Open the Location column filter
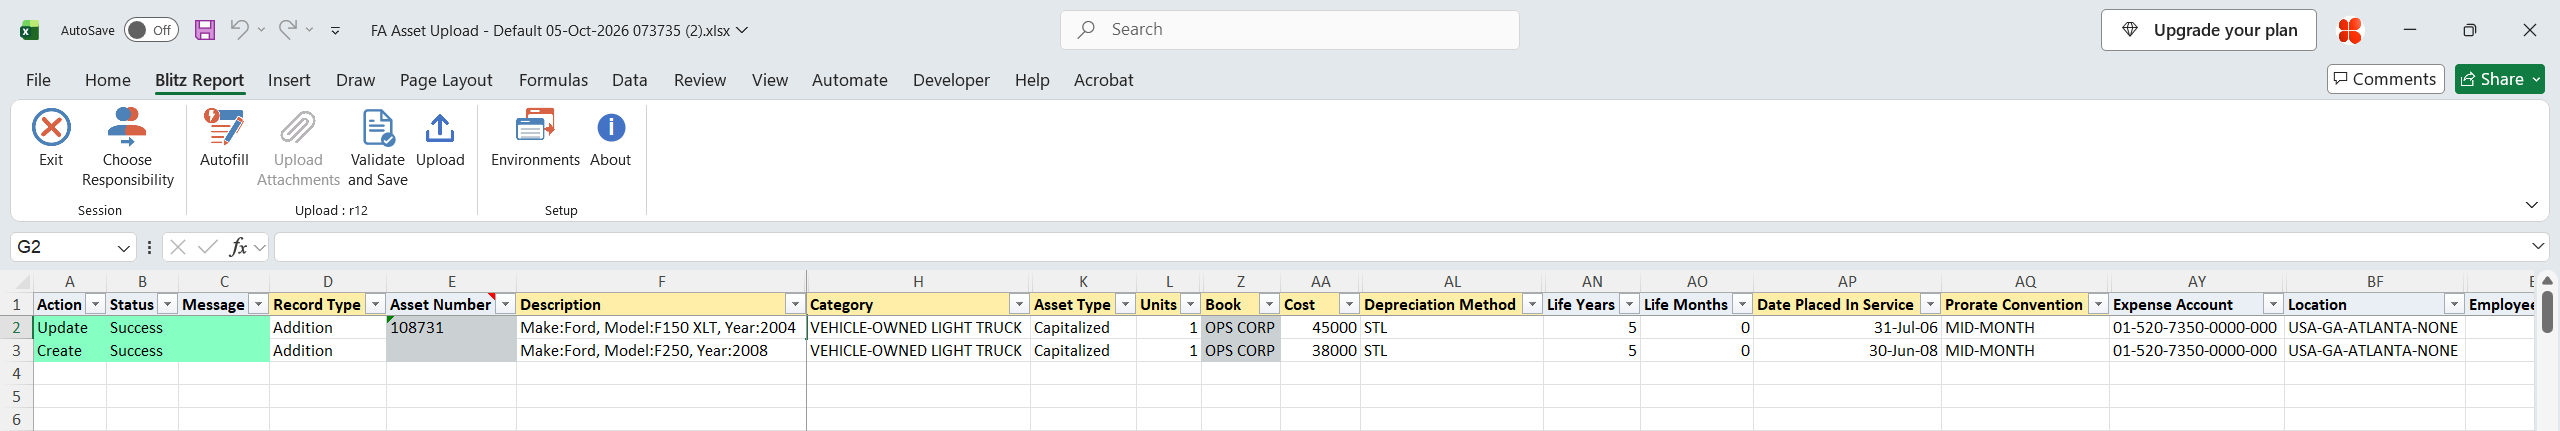Screen dimensions: 2560x431 tap(2454, 304)
